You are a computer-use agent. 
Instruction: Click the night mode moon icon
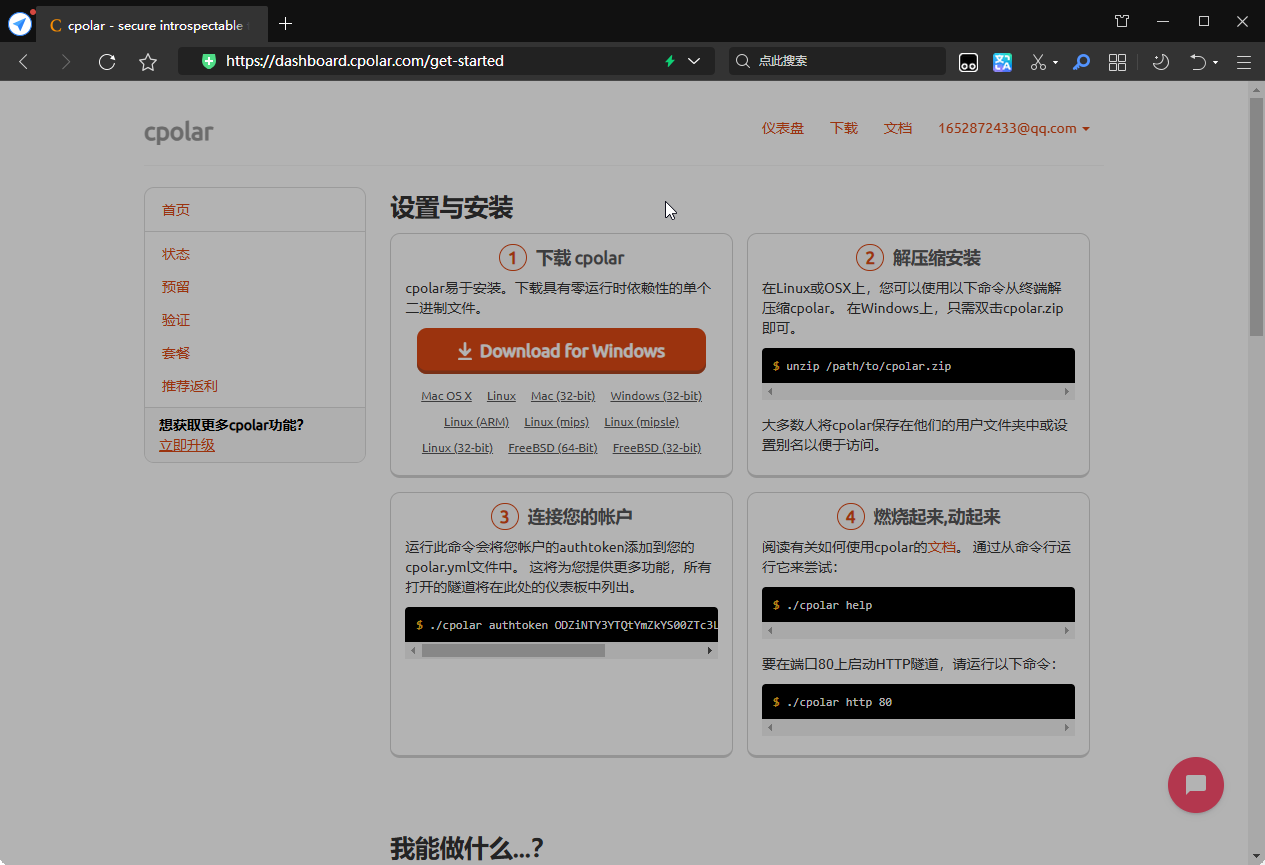tap(1161, 62)
